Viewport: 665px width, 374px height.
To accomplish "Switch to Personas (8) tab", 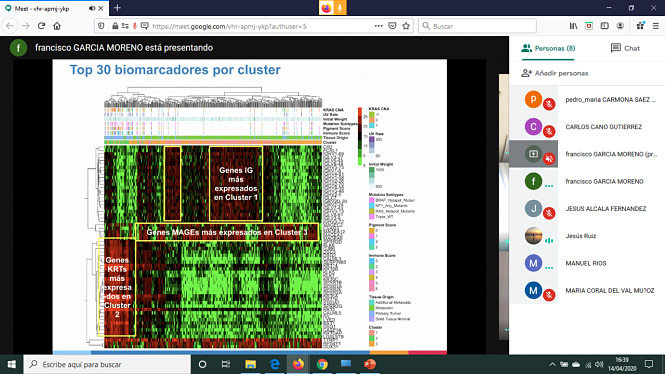I will (548, 48).
